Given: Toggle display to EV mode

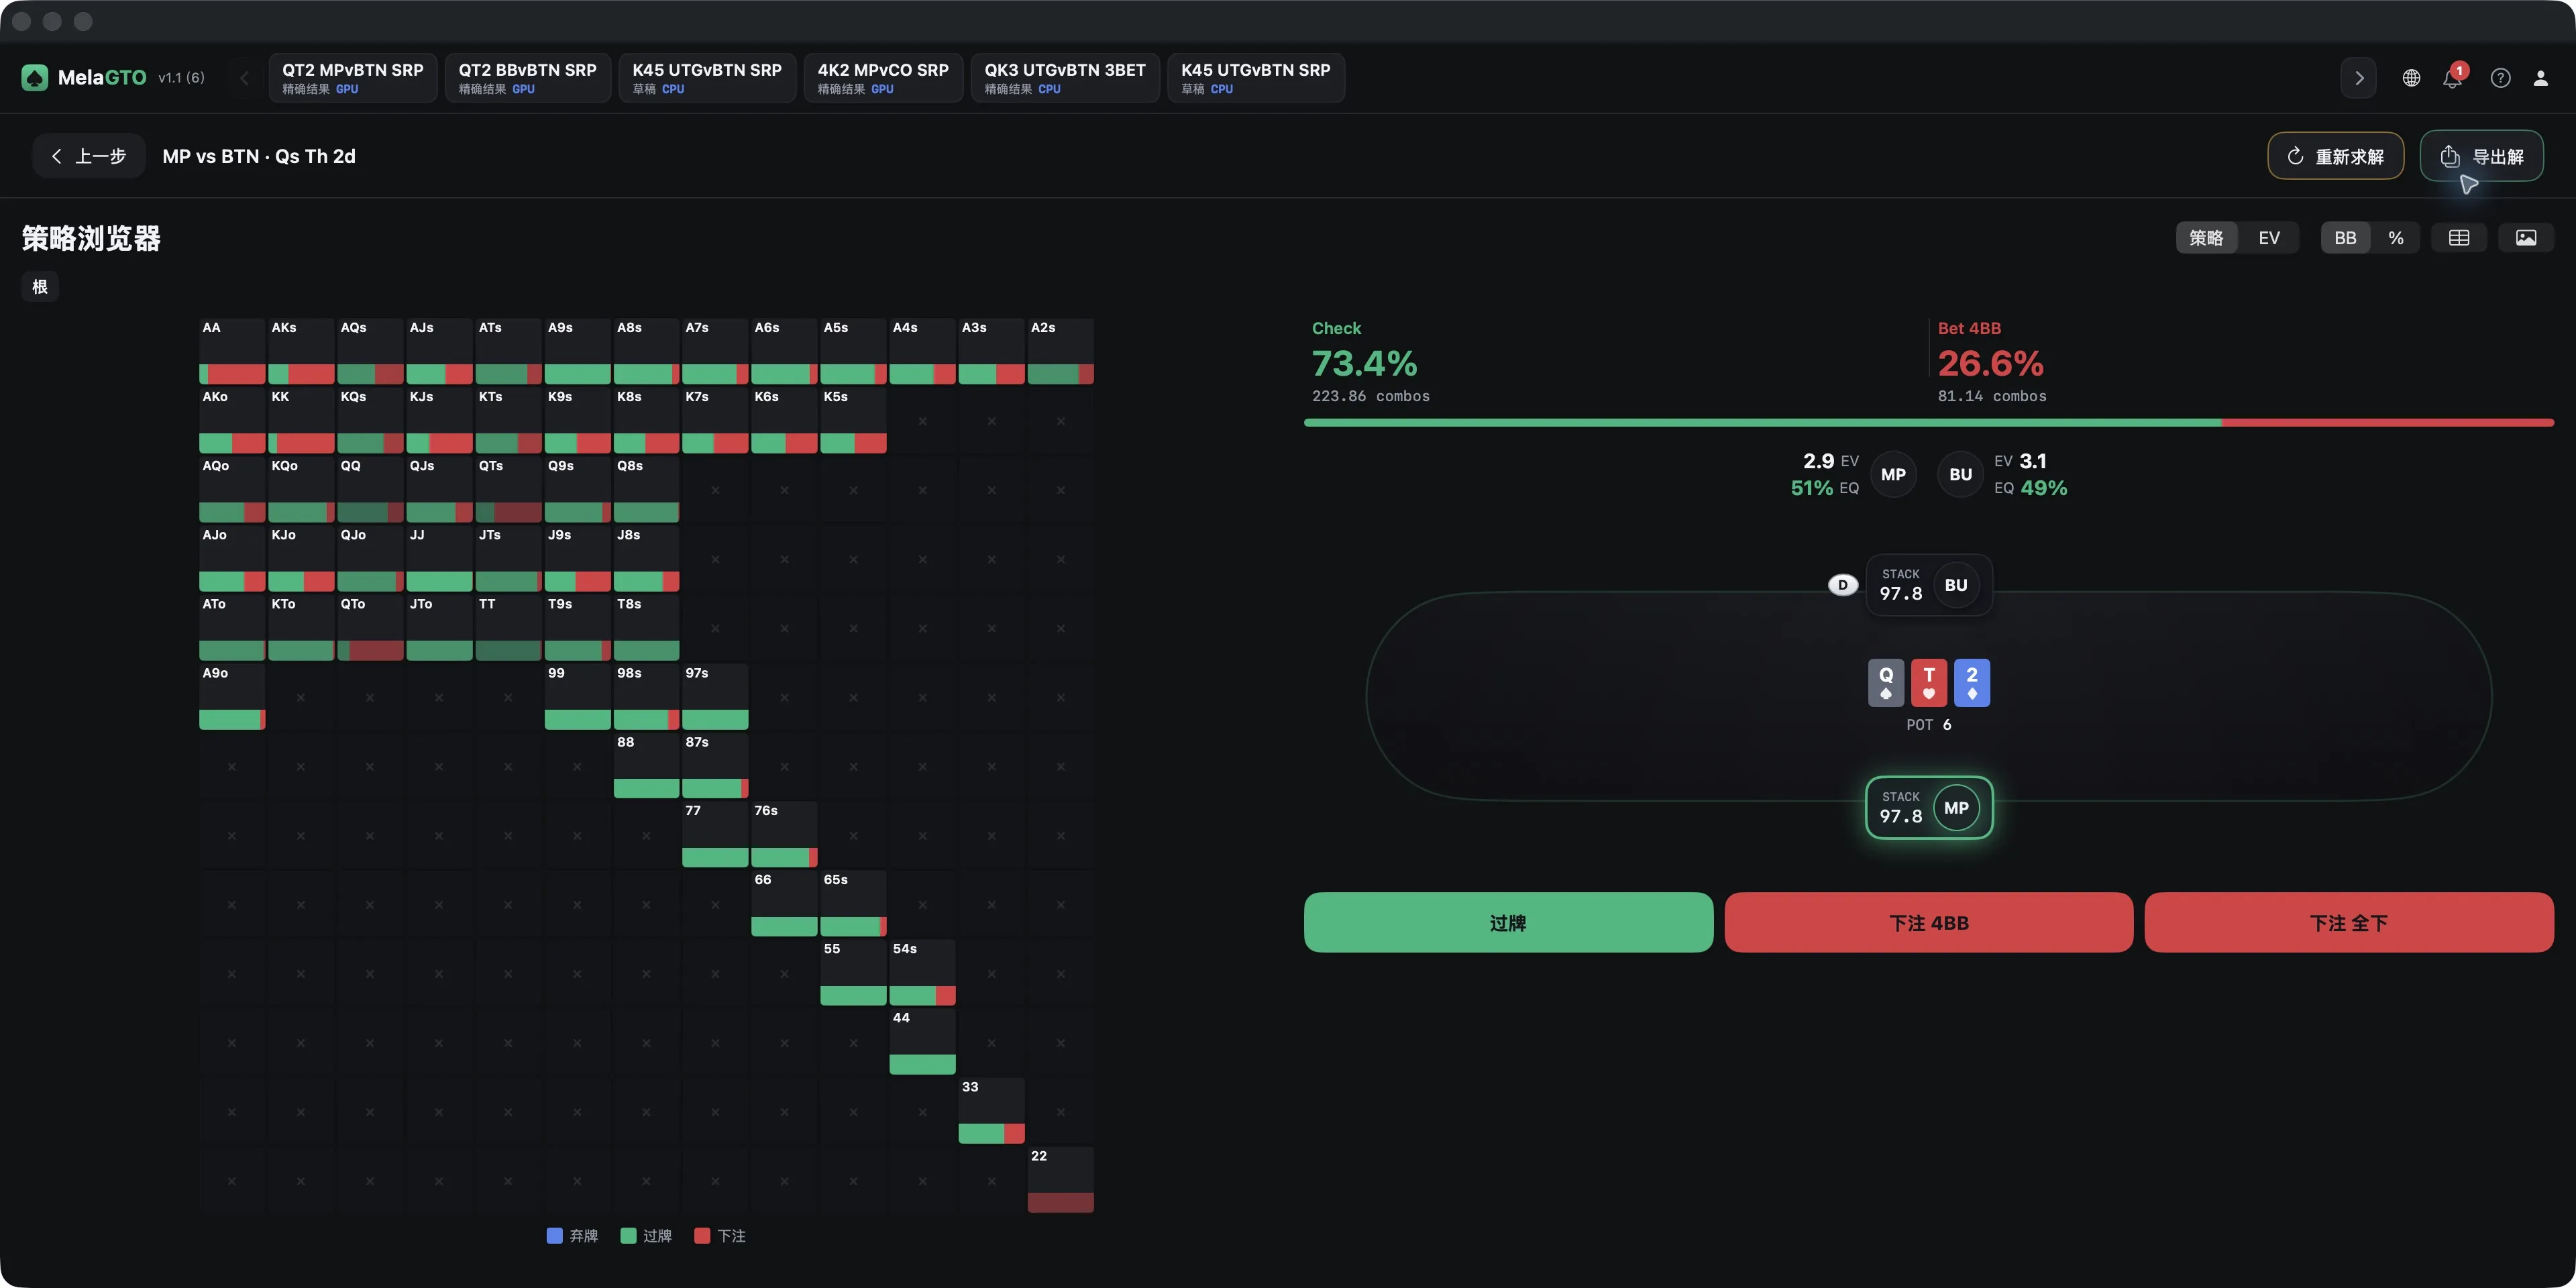Looking at the screenshot, I should [2269, 238].
